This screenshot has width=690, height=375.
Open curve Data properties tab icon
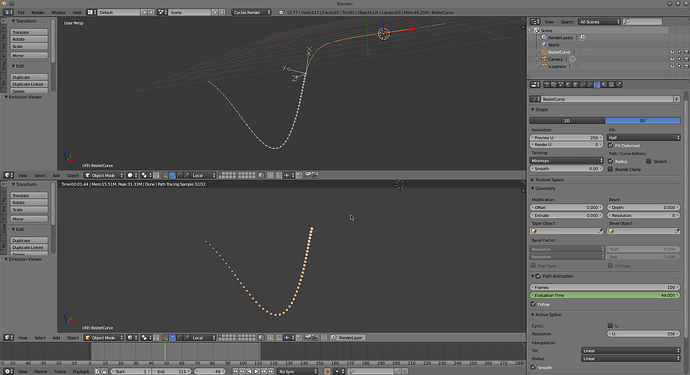click(597, 85)
